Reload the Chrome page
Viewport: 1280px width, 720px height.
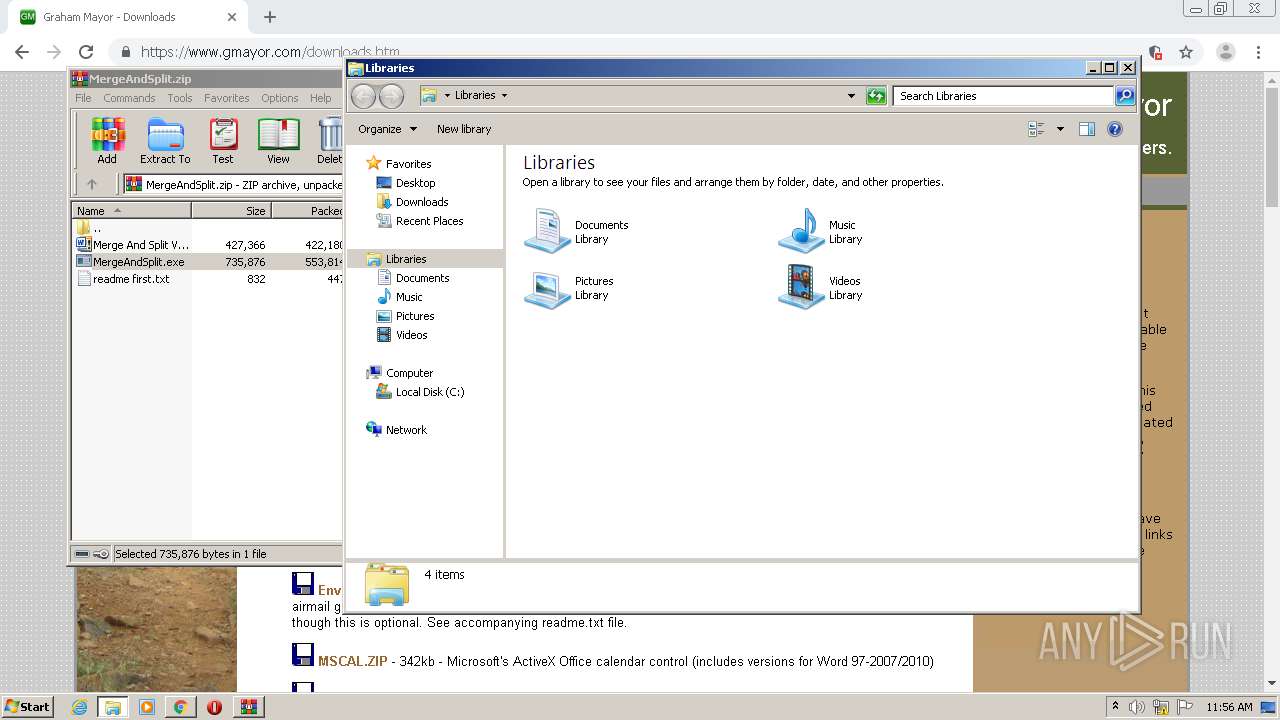(86, 52)
